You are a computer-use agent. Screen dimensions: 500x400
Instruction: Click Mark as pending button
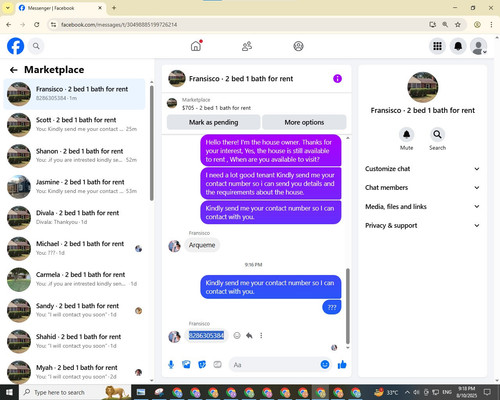click(213, 122)
